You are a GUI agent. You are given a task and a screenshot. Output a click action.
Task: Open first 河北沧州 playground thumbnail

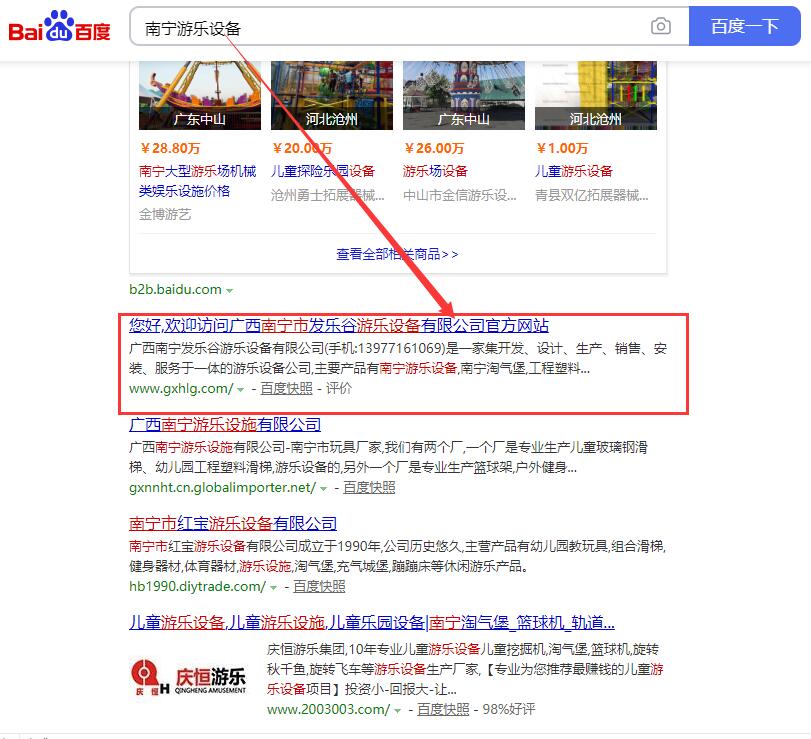click(x=332, y=95)
